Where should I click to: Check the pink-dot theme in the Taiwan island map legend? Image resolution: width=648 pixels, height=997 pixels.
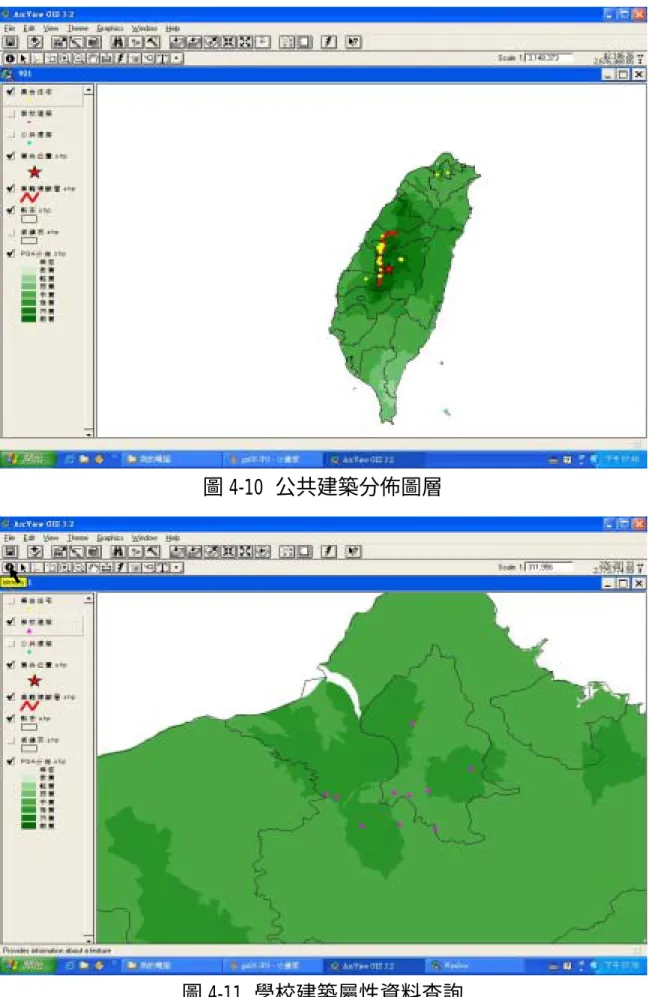tap(10, 113)
